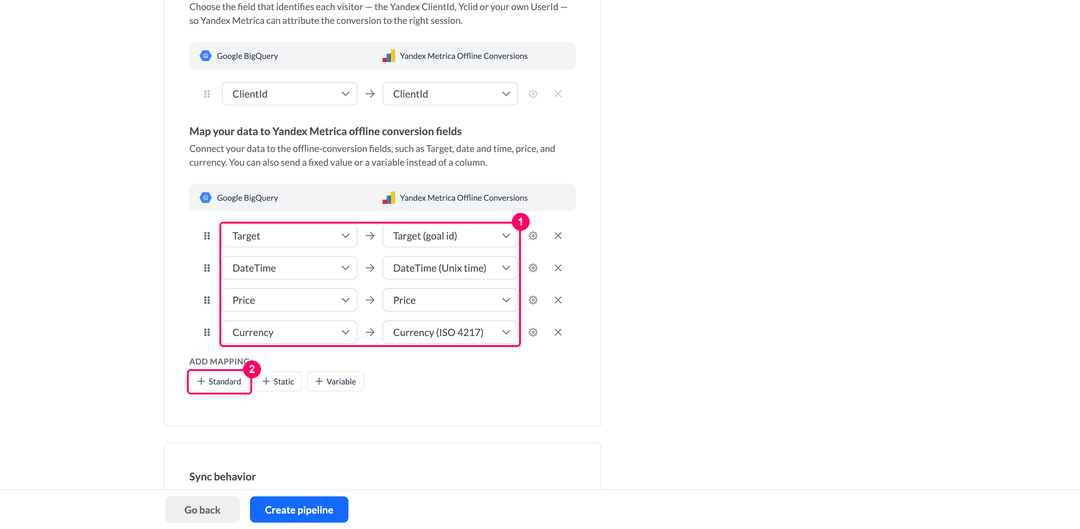This screenshot has height=529, width=1080.
Task: Add a Static mapping
Action: pos(278,382)
